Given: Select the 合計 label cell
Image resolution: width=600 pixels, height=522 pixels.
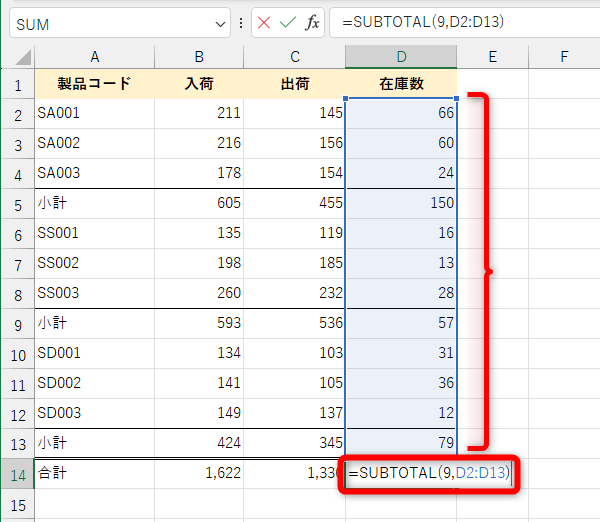Looking at the screenshot, I should [x=95, y=473].
